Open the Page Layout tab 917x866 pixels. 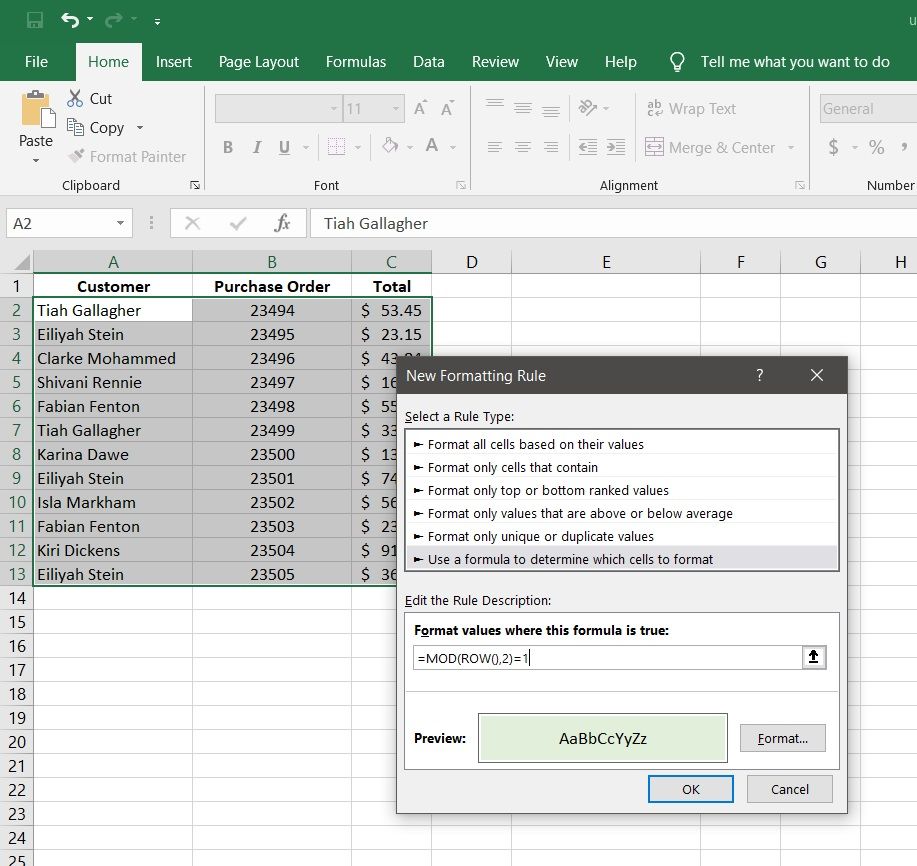[258, 62]
